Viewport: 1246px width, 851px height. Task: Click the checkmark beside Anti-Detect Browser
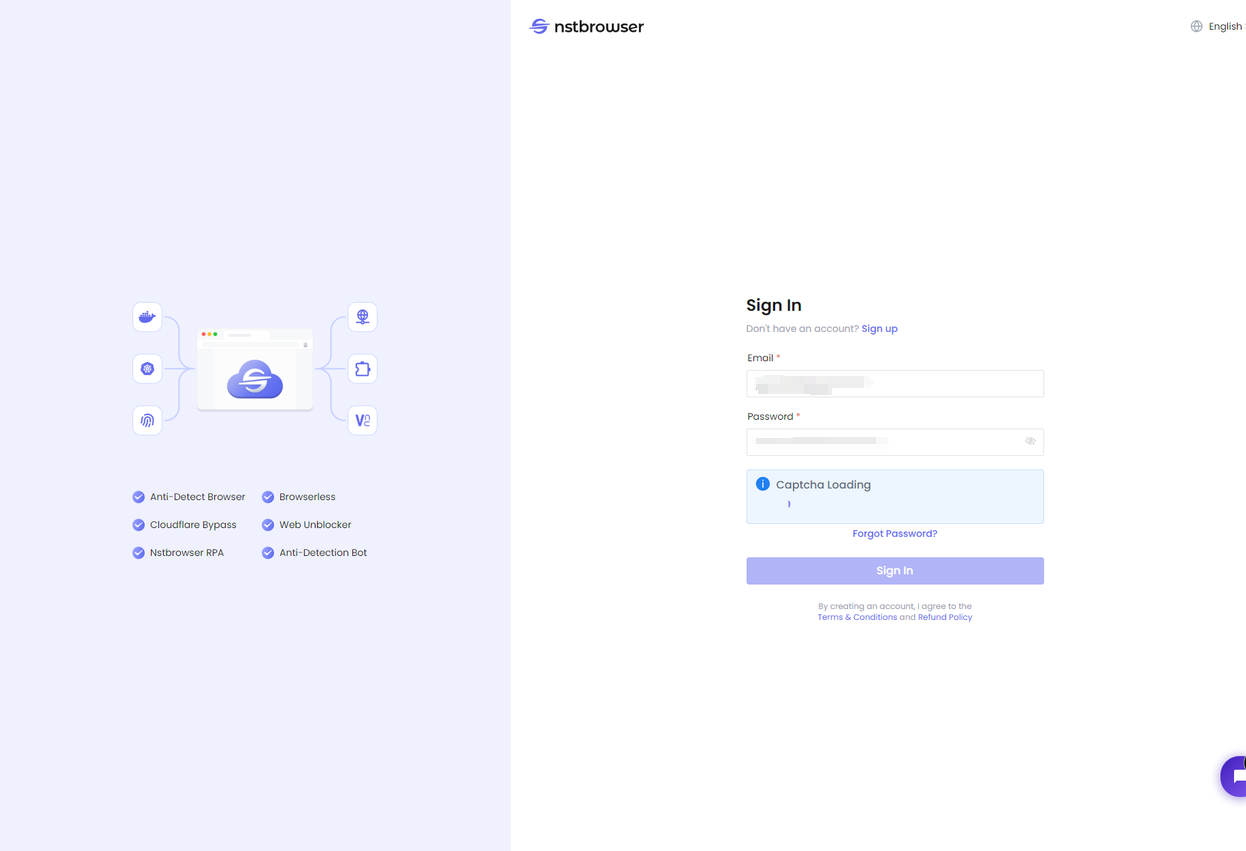click(x=139, y=497)
